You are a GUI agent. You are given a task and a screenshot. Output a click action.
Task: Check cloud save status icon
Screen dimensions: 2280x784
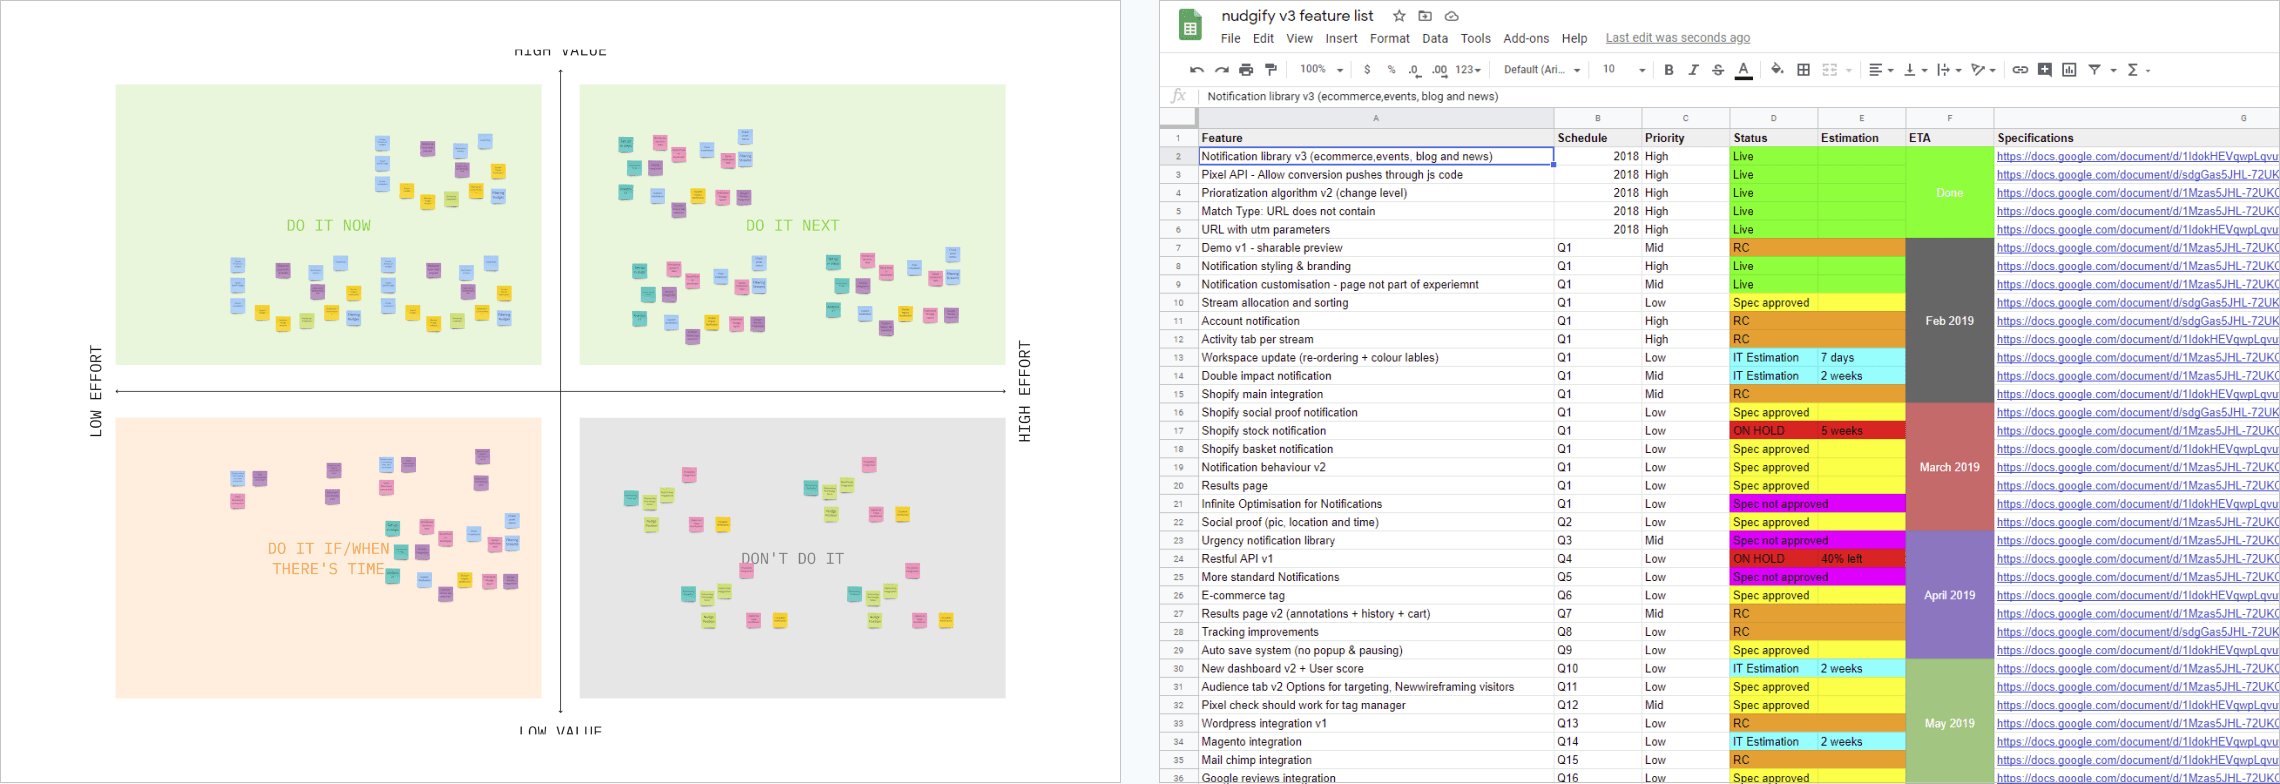[x=1452, y=16]
